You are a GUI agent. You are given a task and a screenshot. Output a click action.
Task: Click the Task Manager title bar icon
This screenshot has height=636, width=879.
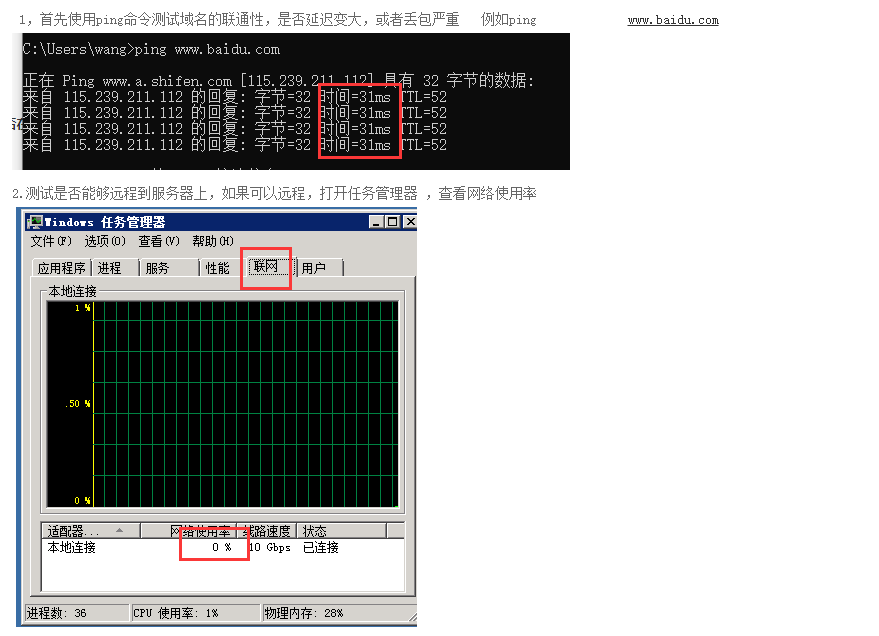point(35,222)
